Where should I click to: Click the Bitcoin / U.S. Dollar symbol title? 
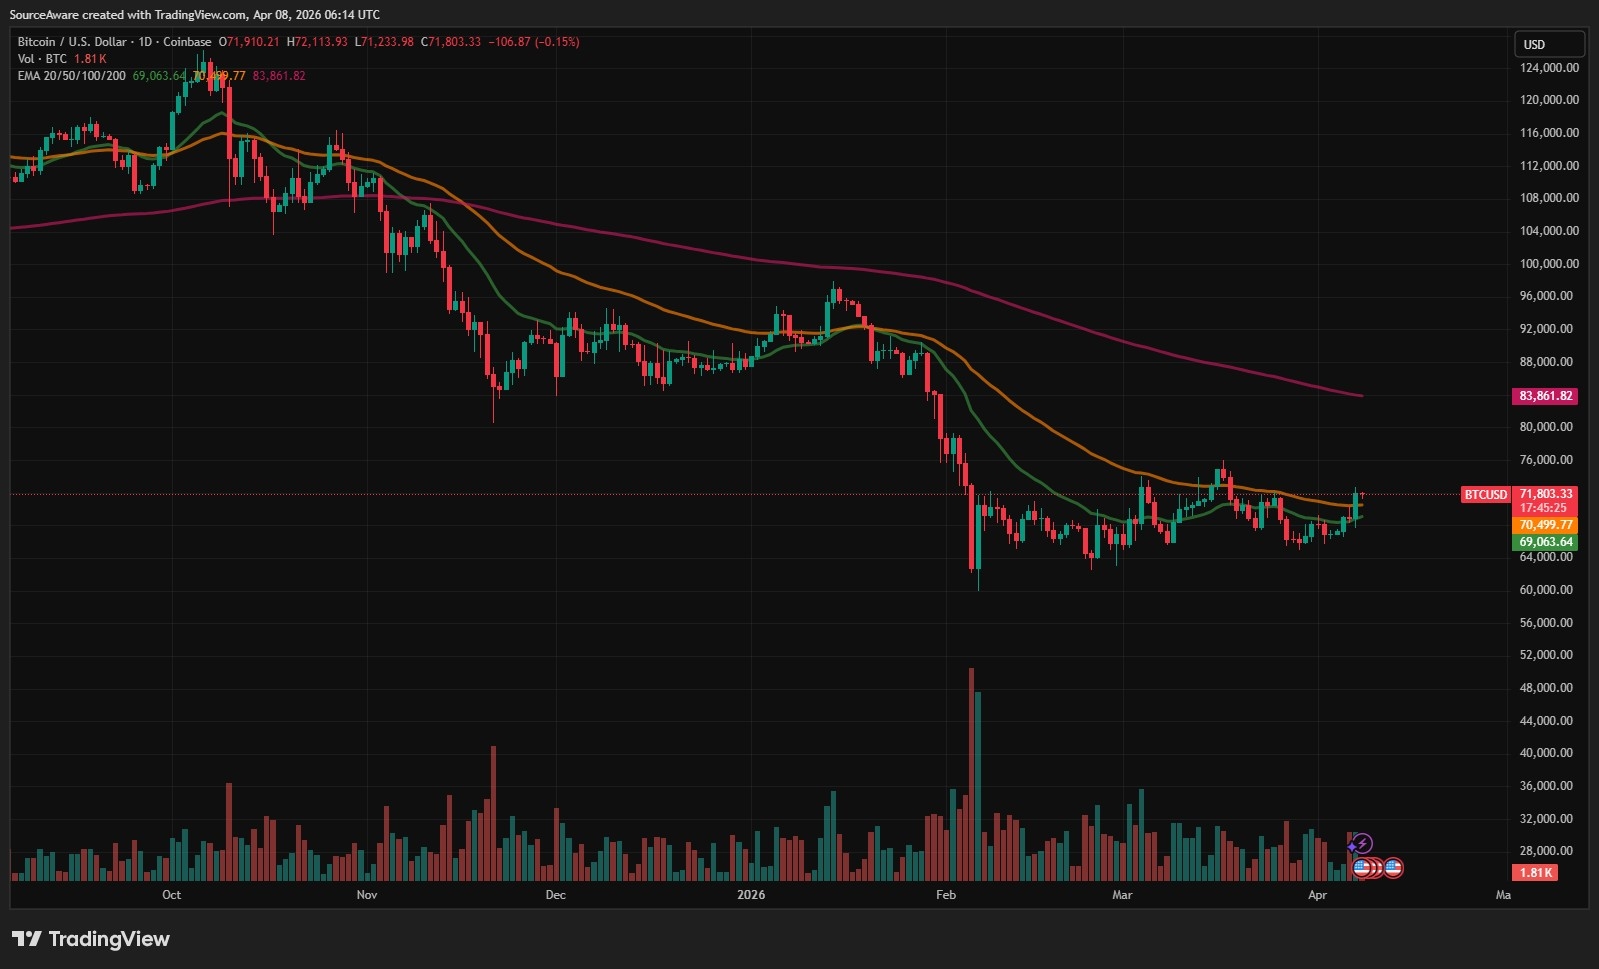[x=114, y=42]
